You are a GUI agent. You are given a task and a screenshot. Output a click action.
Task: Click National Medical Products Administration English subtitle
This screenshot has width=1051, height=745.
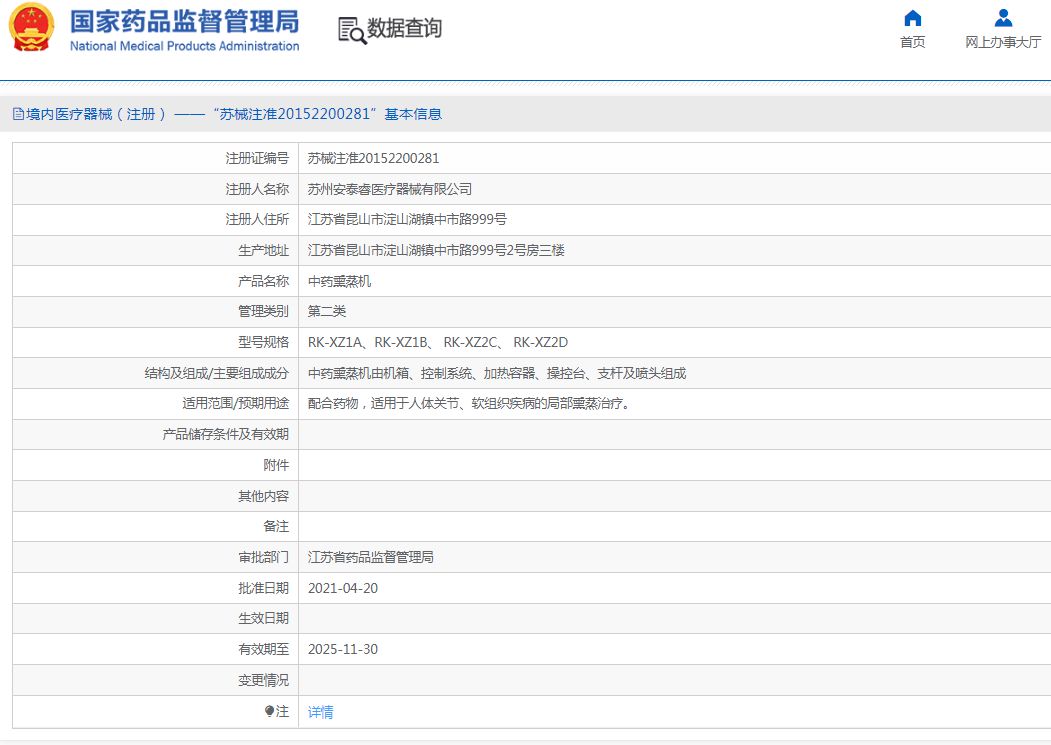(x=184, y=46)
